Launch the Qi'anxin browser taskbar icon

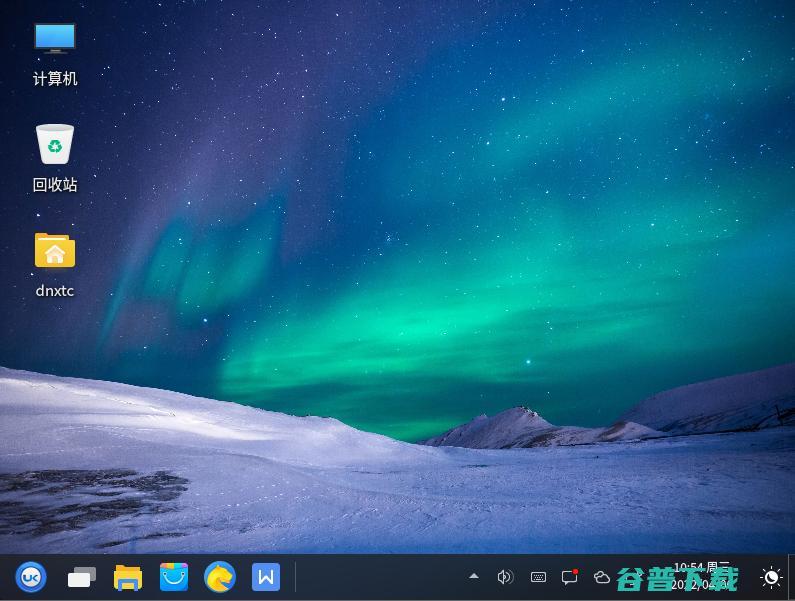click(220, 577)
